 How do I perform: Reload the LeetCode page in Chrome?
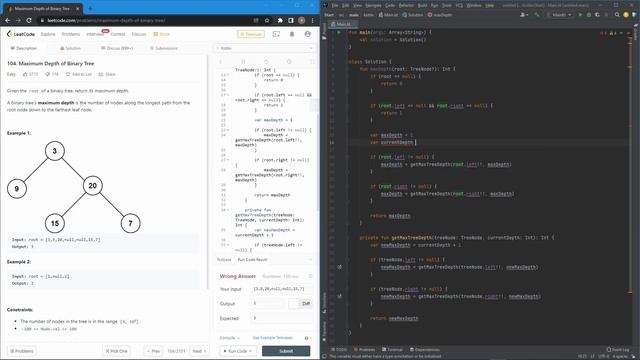[29, 20]
